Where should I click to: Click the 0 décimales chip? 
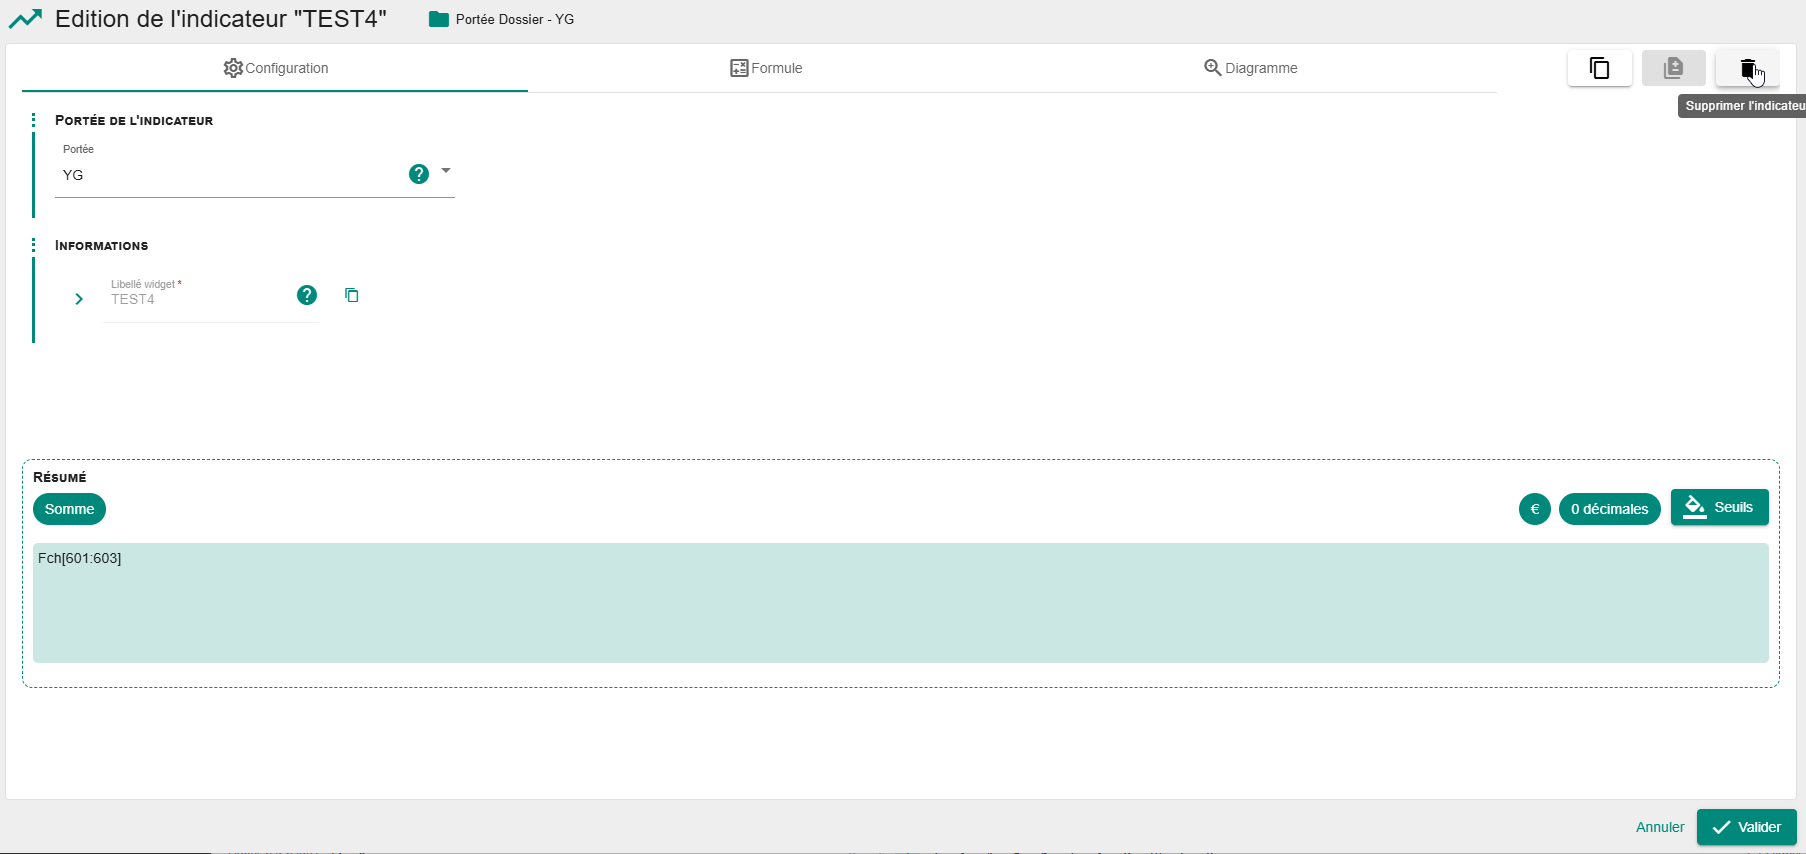[x=1609, y=509]
